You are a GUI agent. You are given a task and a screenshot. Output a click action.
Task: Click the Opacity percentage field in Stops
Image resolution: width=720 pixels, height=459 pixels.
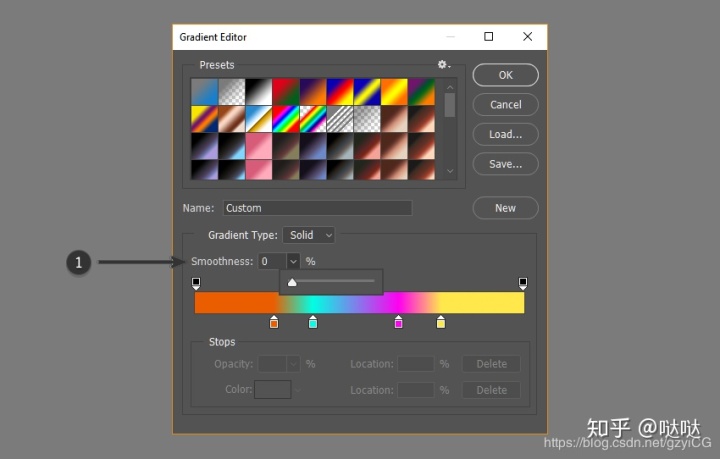pyautogui.click(x=272, y=364)
